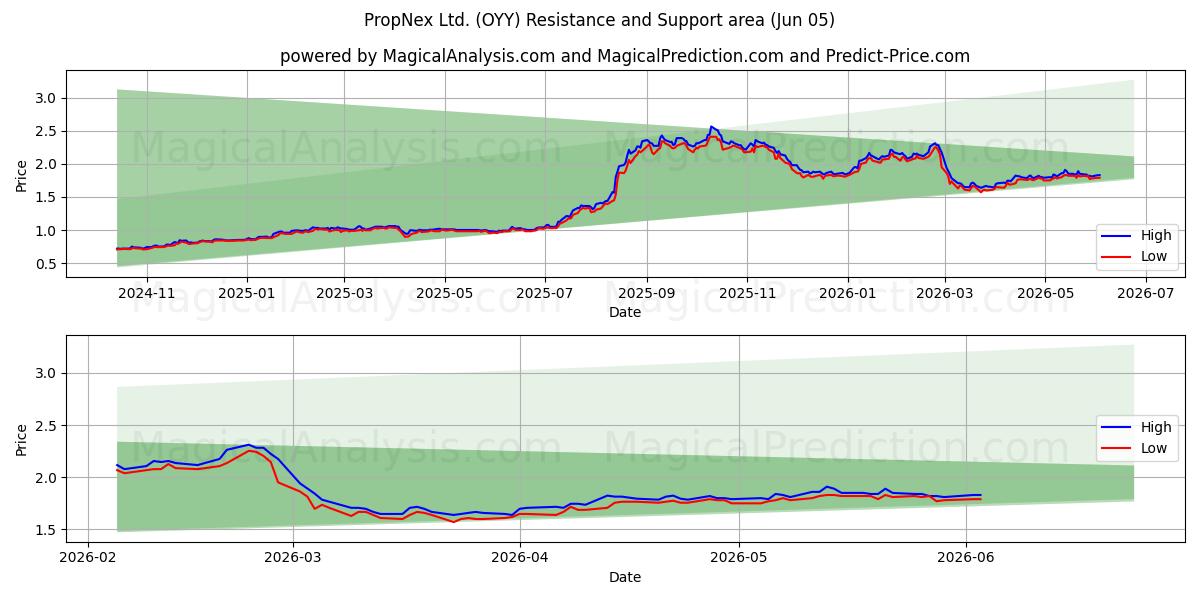Click the "2025-01" date tick label

coord(247,294)
